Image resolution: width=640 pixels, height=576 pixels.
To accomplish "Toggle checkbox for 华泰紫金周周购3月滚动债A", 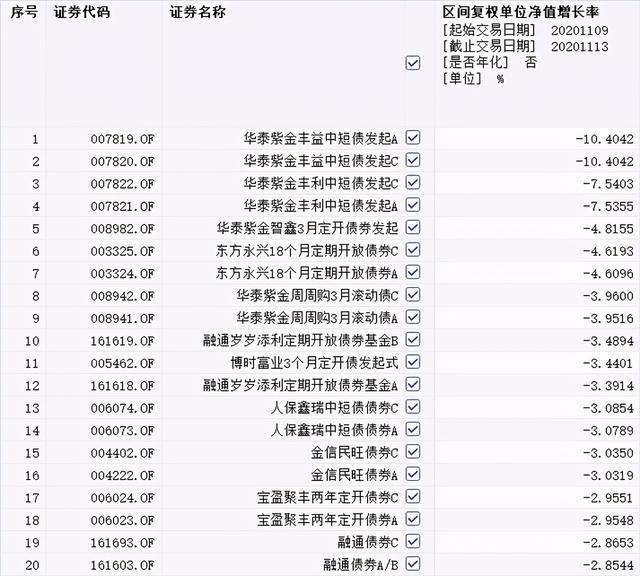I will click(413, 317).
